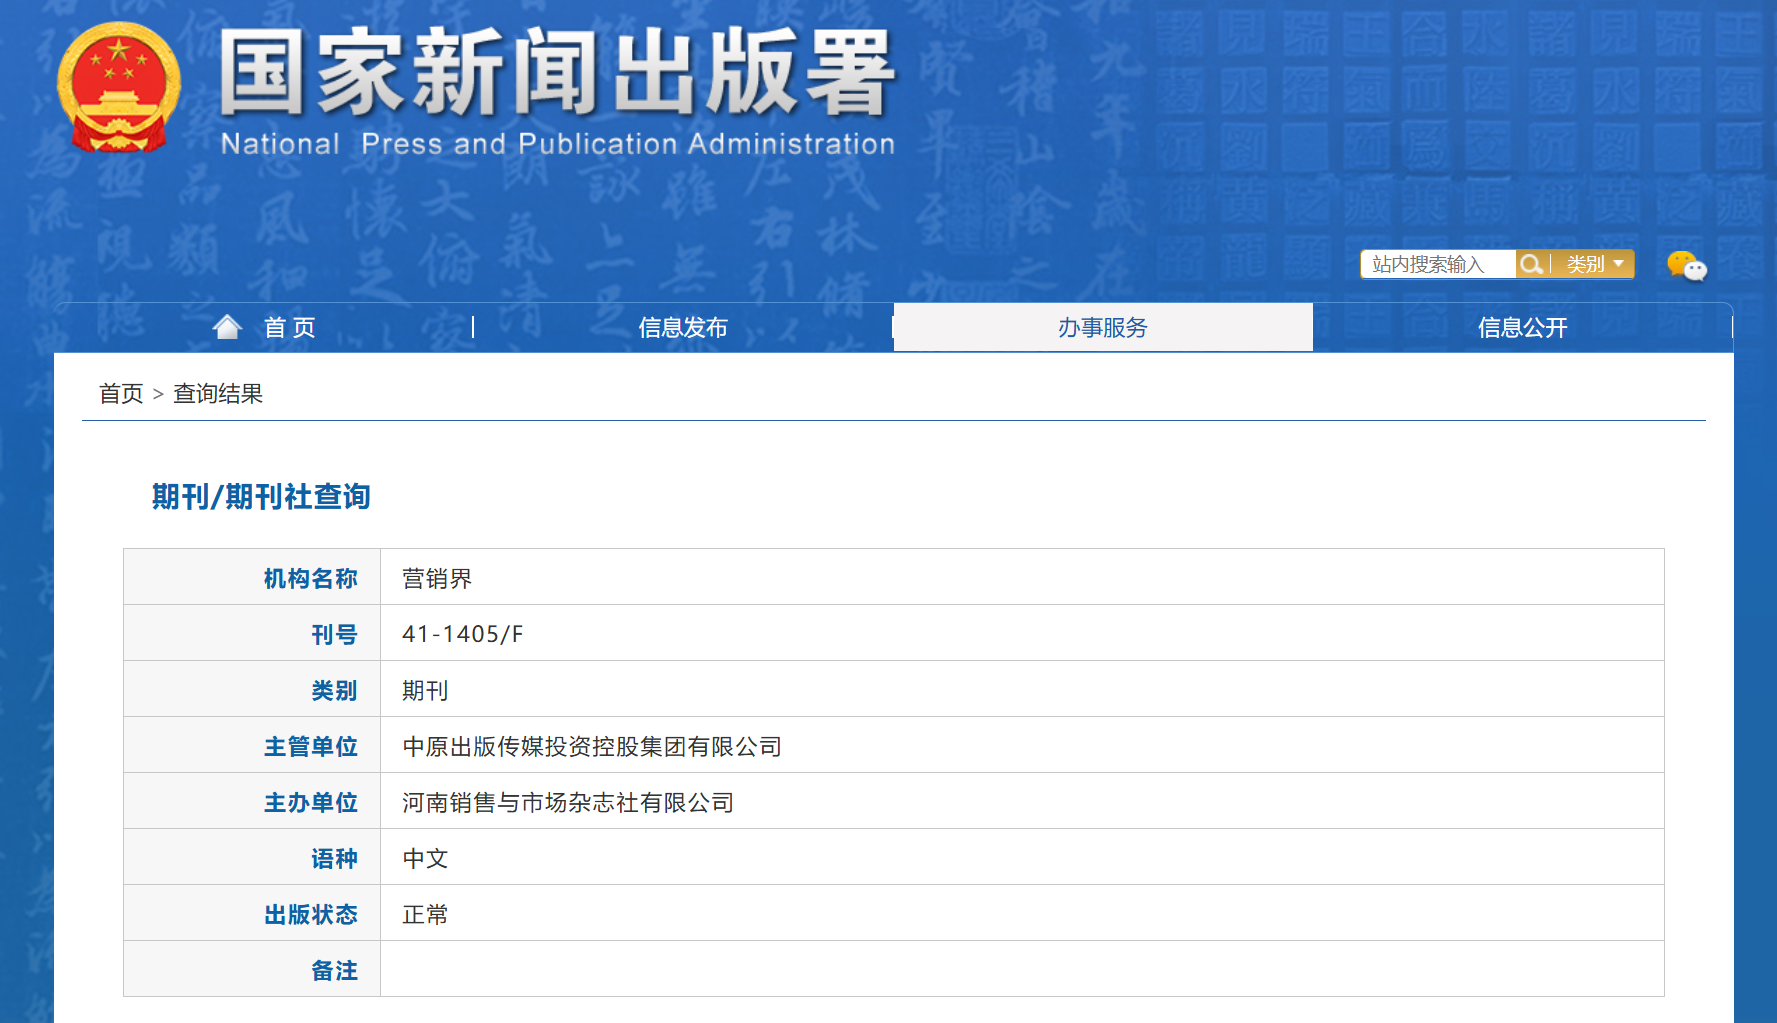Click 中原出版传媒投资控股集团有限公司 value

(x=592, y=746)
